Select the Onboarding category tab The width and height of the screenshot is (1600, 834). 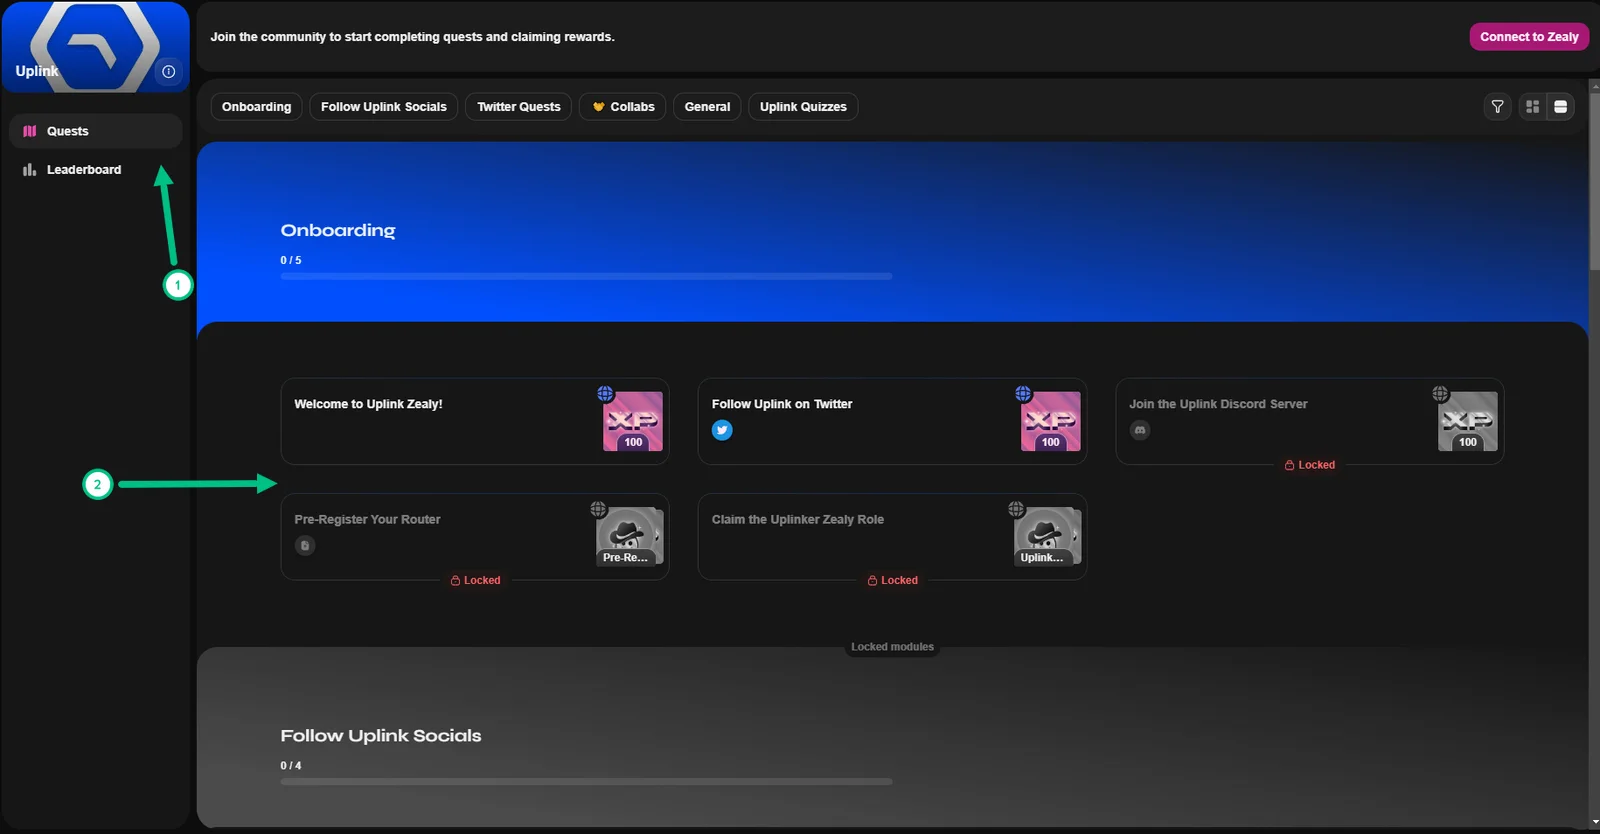[x=256, y=107]
